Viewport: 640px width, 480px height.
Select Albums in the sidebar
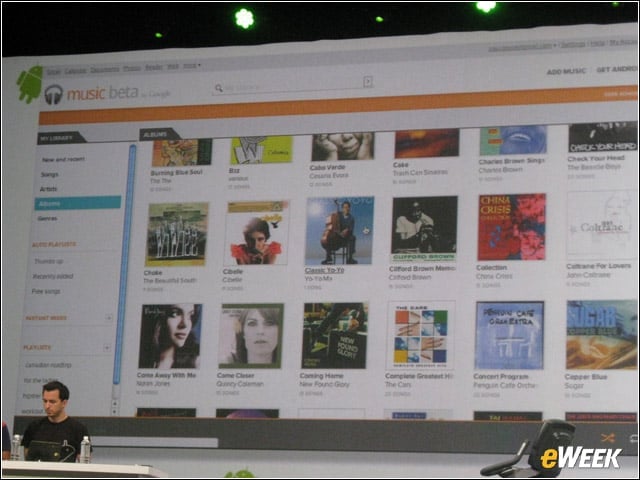click(x=78, y=203)
